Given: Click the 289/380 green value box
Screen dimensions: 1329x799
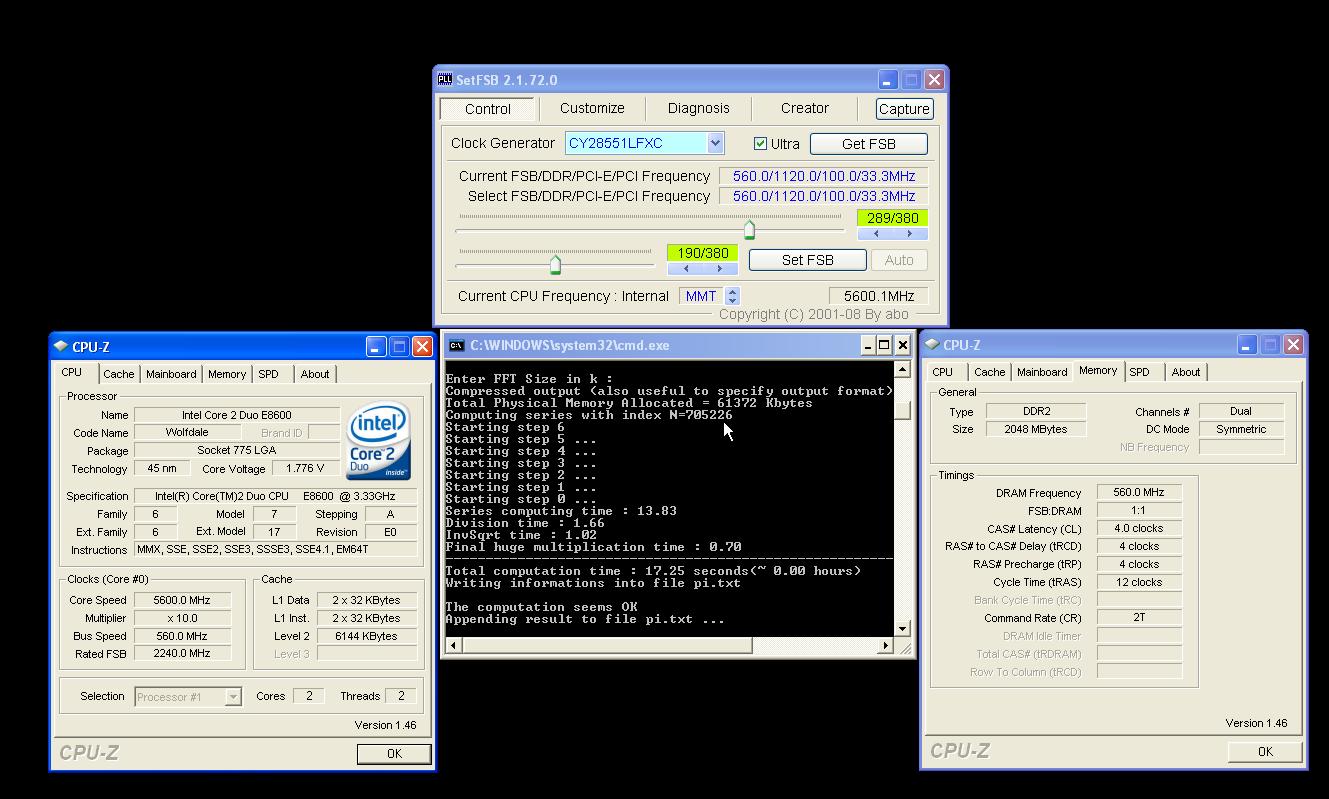Looking at the screenshot, I should 893,218.
